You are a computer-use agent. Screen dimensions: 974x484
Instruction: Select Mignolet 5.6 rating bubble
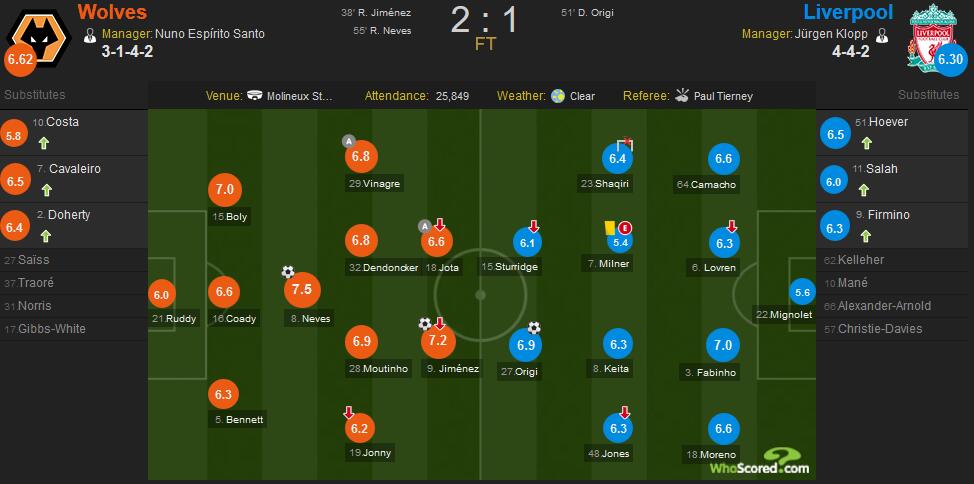[x=801, y=293]
